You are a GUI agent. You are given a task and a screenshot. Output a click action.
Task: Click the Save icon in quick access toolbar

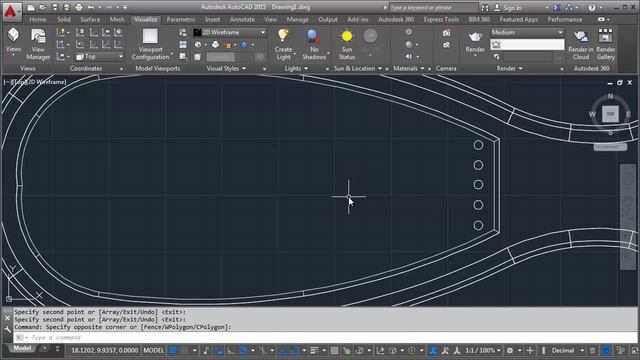coord(55,7)
